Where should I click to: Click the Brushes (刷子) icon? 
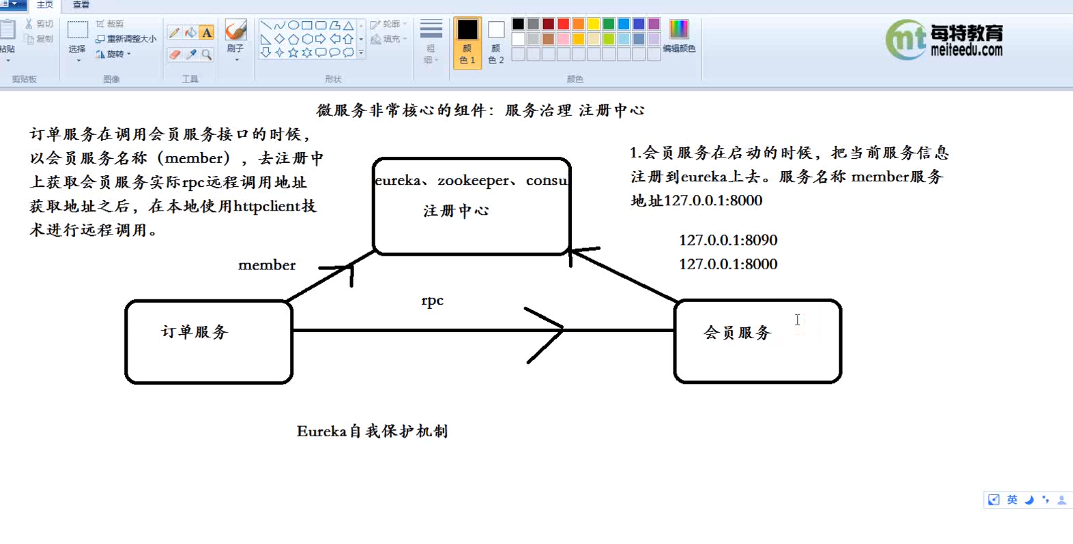click(235, 30)
